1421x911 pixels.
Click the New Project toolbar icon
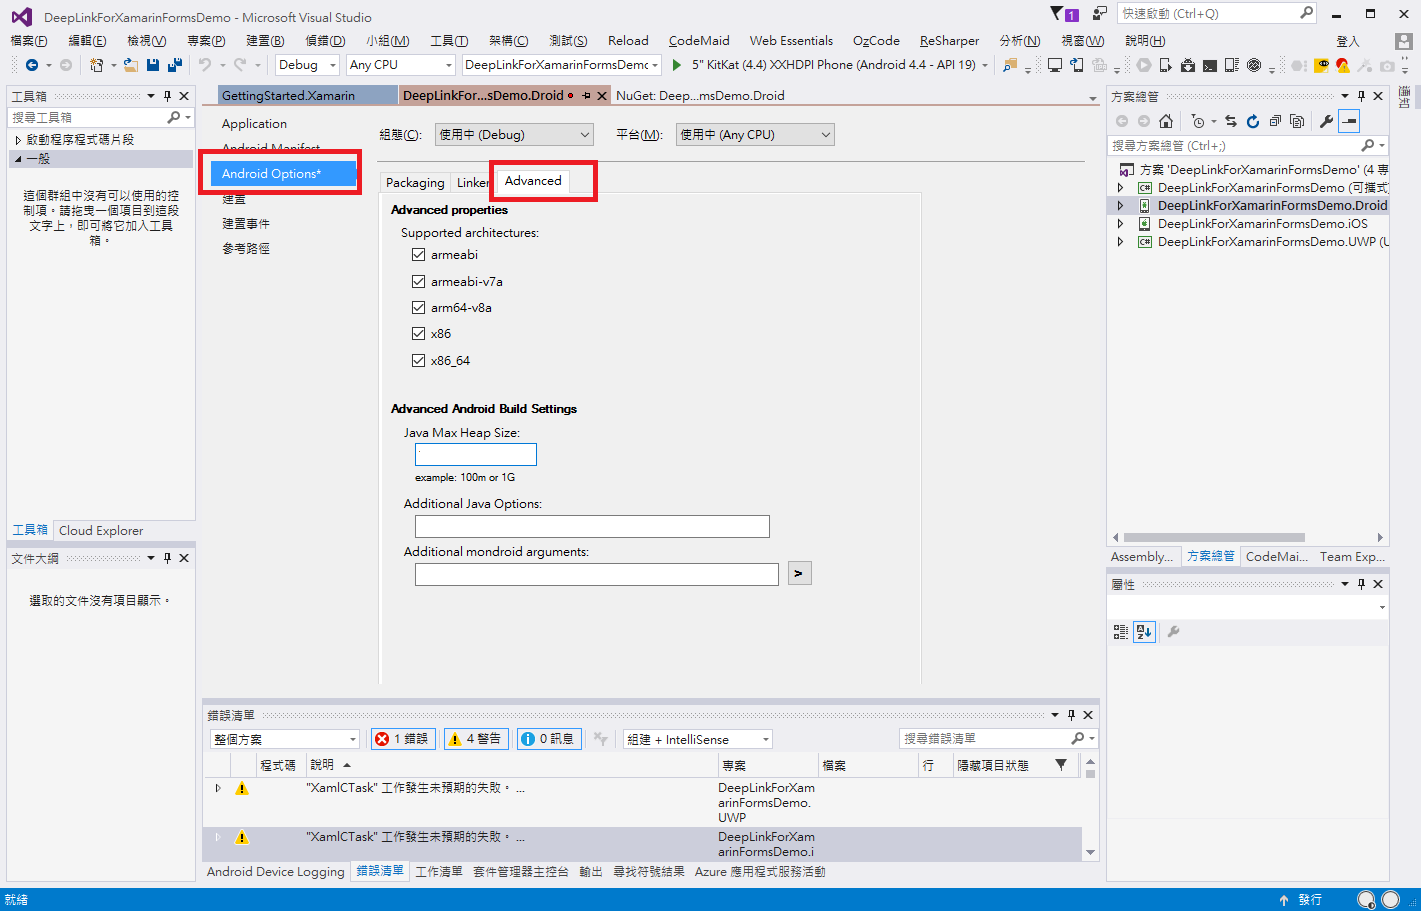[96, 65]
